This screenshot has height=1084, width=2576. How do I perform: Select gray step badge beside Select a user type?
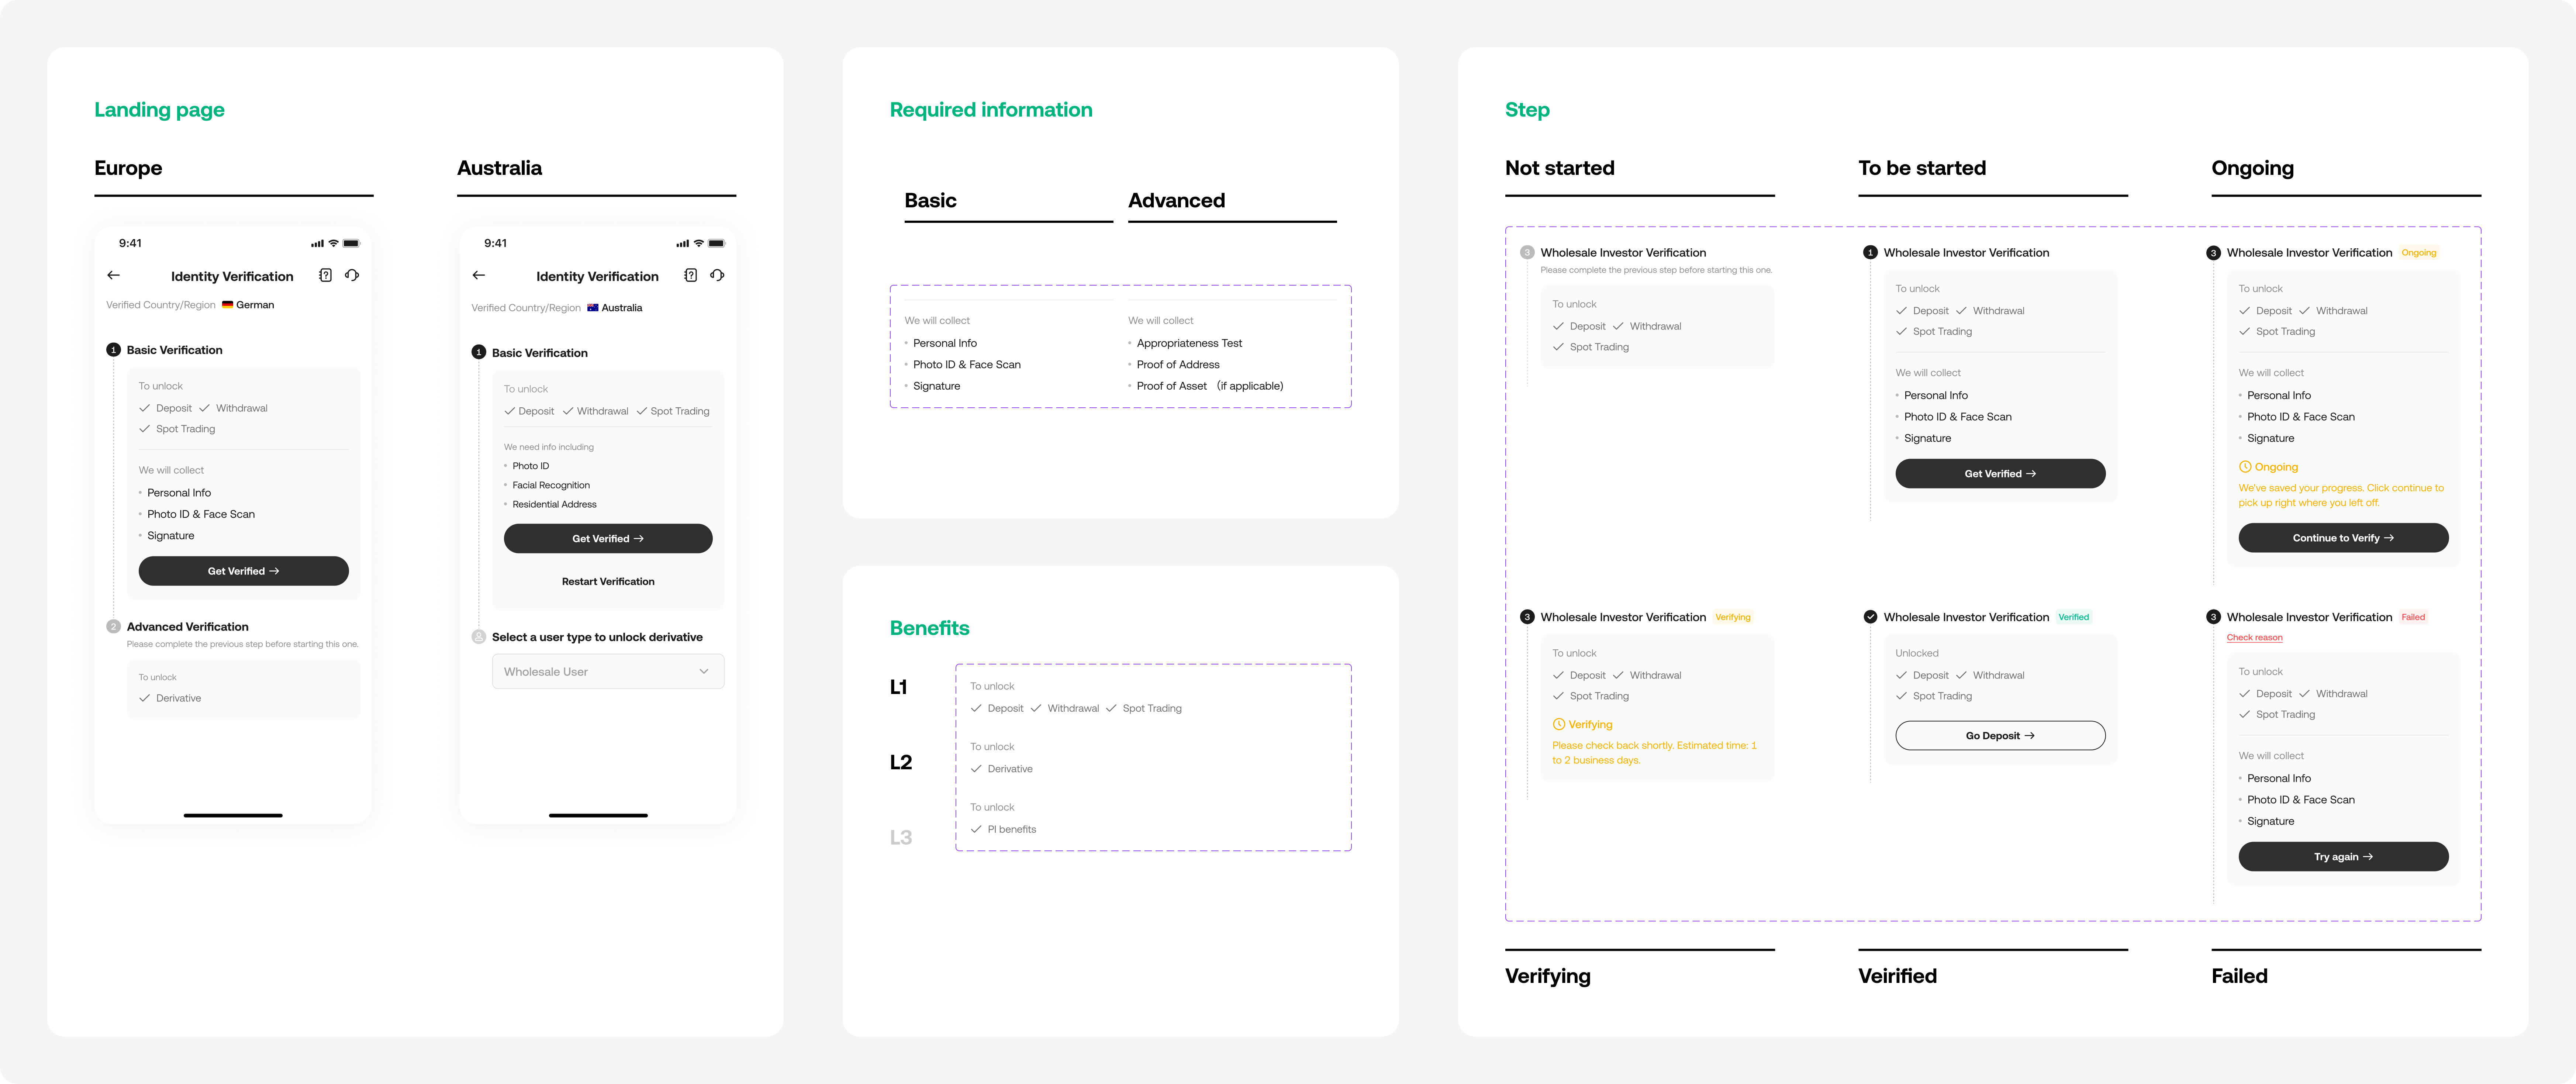478,637
